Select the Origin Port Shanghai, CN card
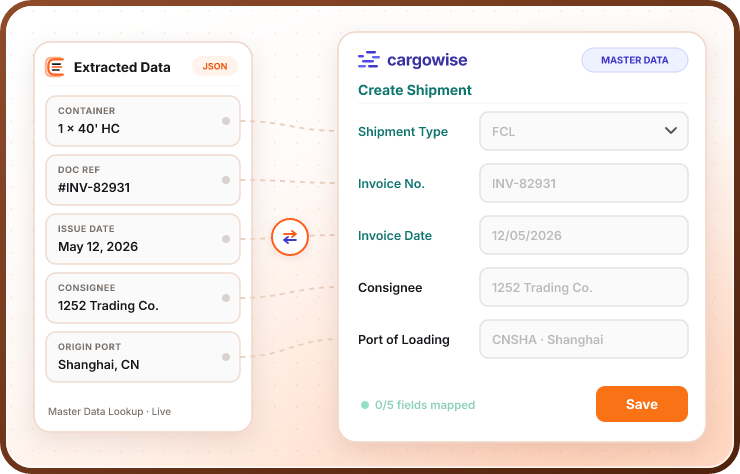The image size is (740, 474). [x=143, y=357]
